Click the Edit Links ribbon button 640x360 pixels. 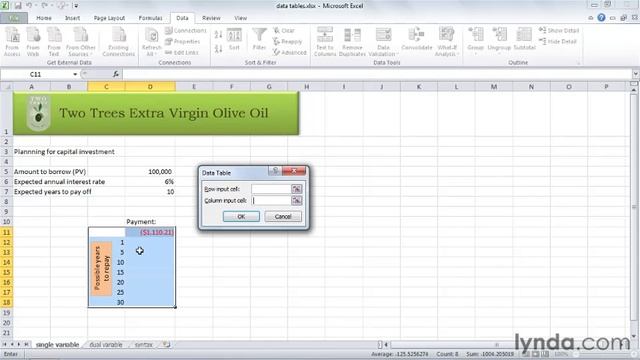182,53
